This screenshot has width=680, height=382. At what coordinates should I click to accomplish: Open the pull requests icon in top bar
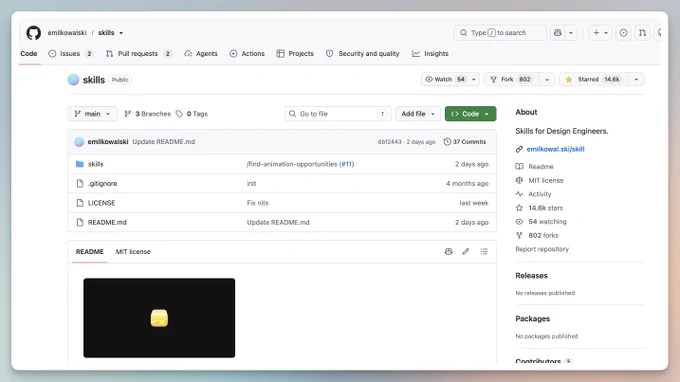(x=642, y=33)
